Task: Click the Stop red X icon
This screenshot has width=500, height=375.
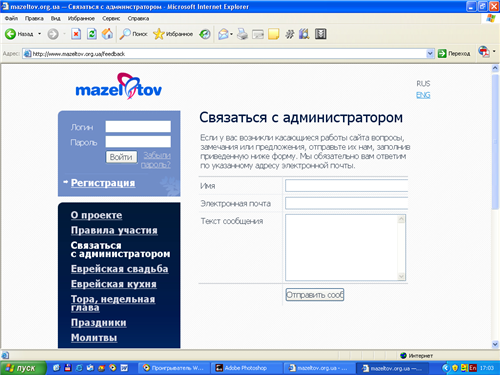Action: pos(76,34)
